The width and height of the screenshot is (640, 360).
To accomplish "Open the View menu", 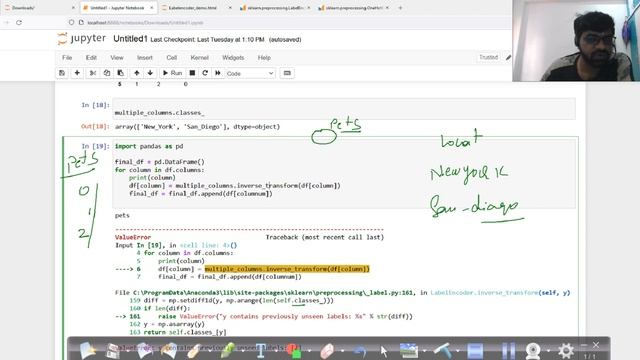I will (x=117, y=58).
